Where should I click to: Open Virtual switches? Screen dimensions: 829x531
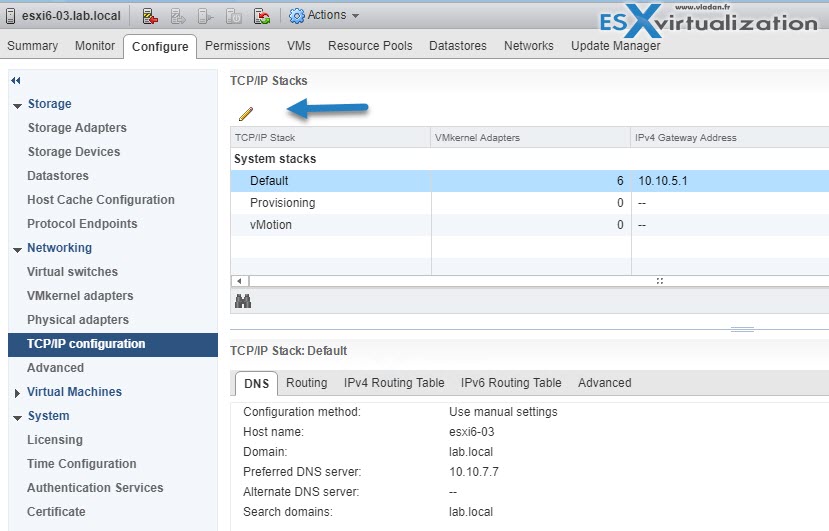tap(72, 272)
